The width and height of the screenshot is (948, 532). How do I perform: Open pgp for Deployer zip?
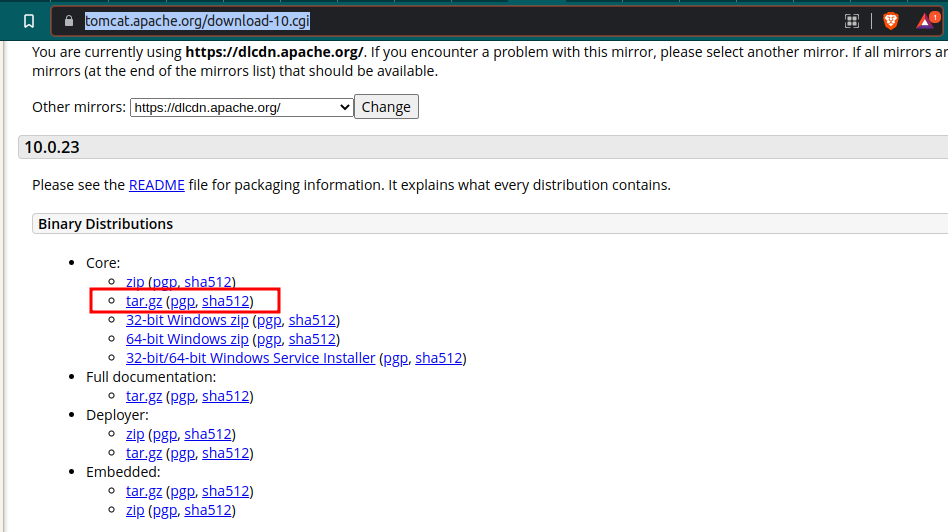[x=165, y=434]
